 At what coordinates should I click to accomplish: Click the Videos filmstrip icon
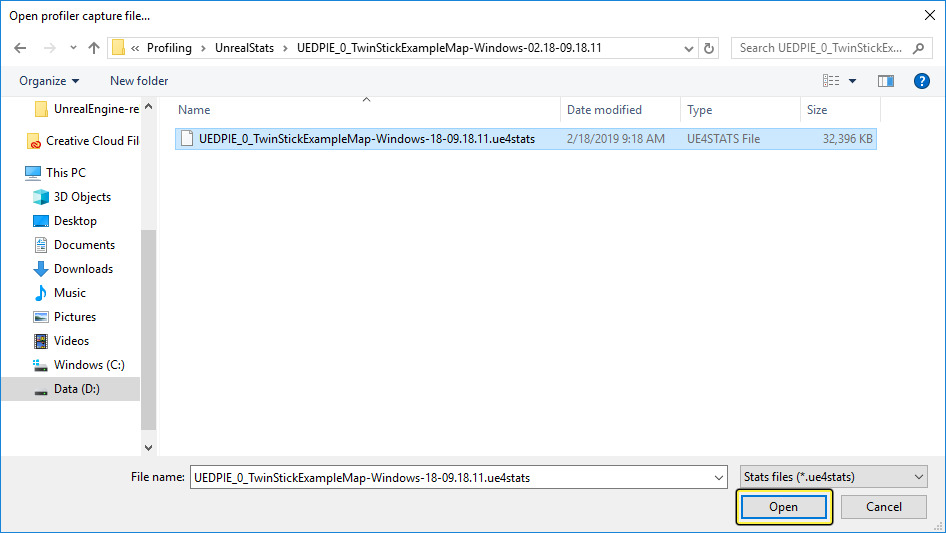point(41,342)
